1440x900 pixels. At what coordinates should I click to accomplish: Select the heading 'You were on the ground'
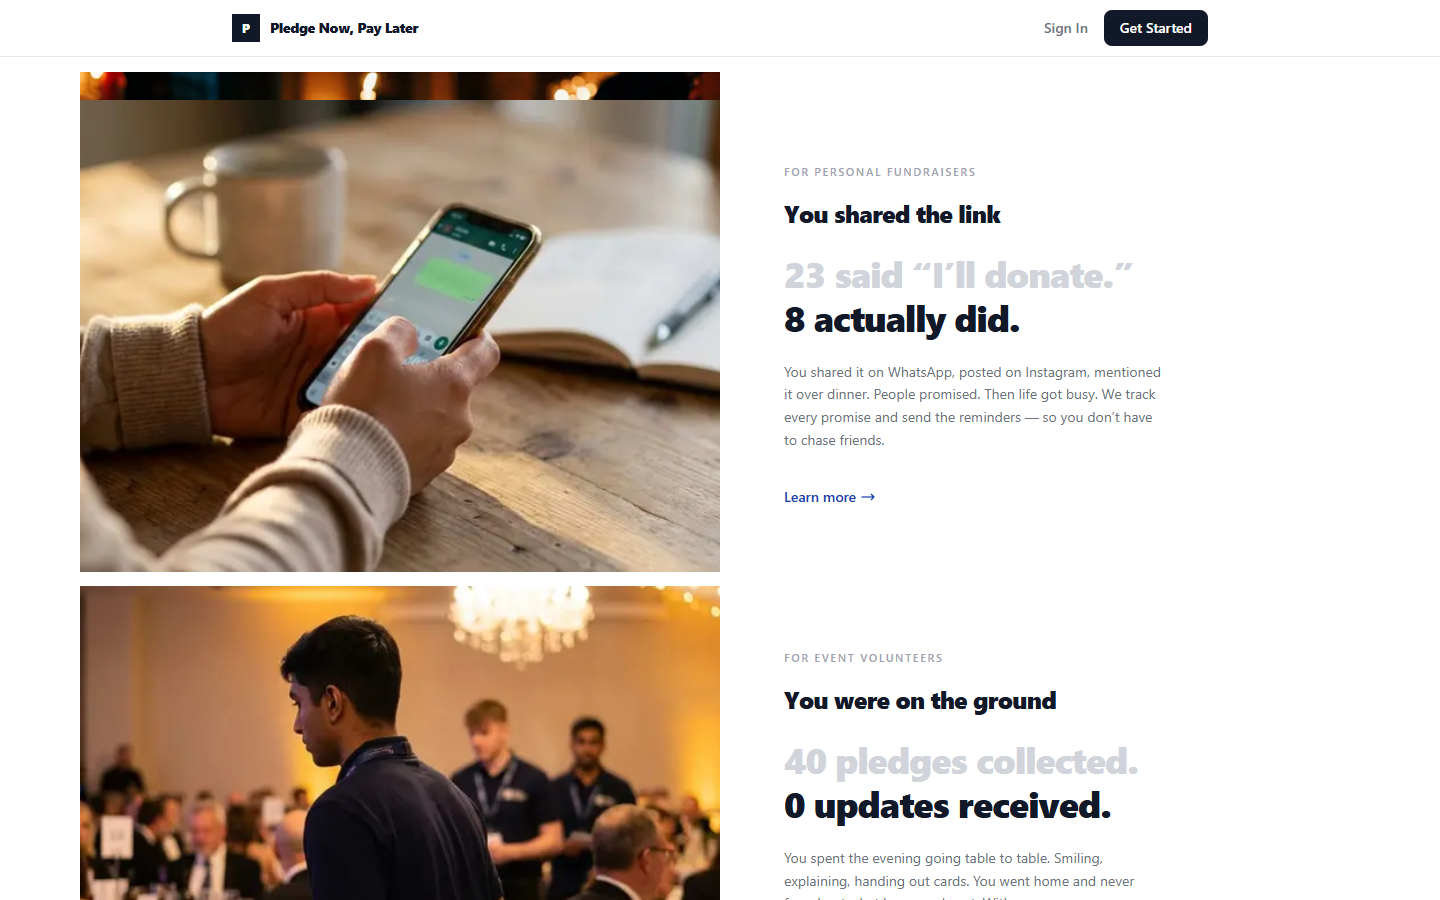pyautogui.click(x=920, y=701)
